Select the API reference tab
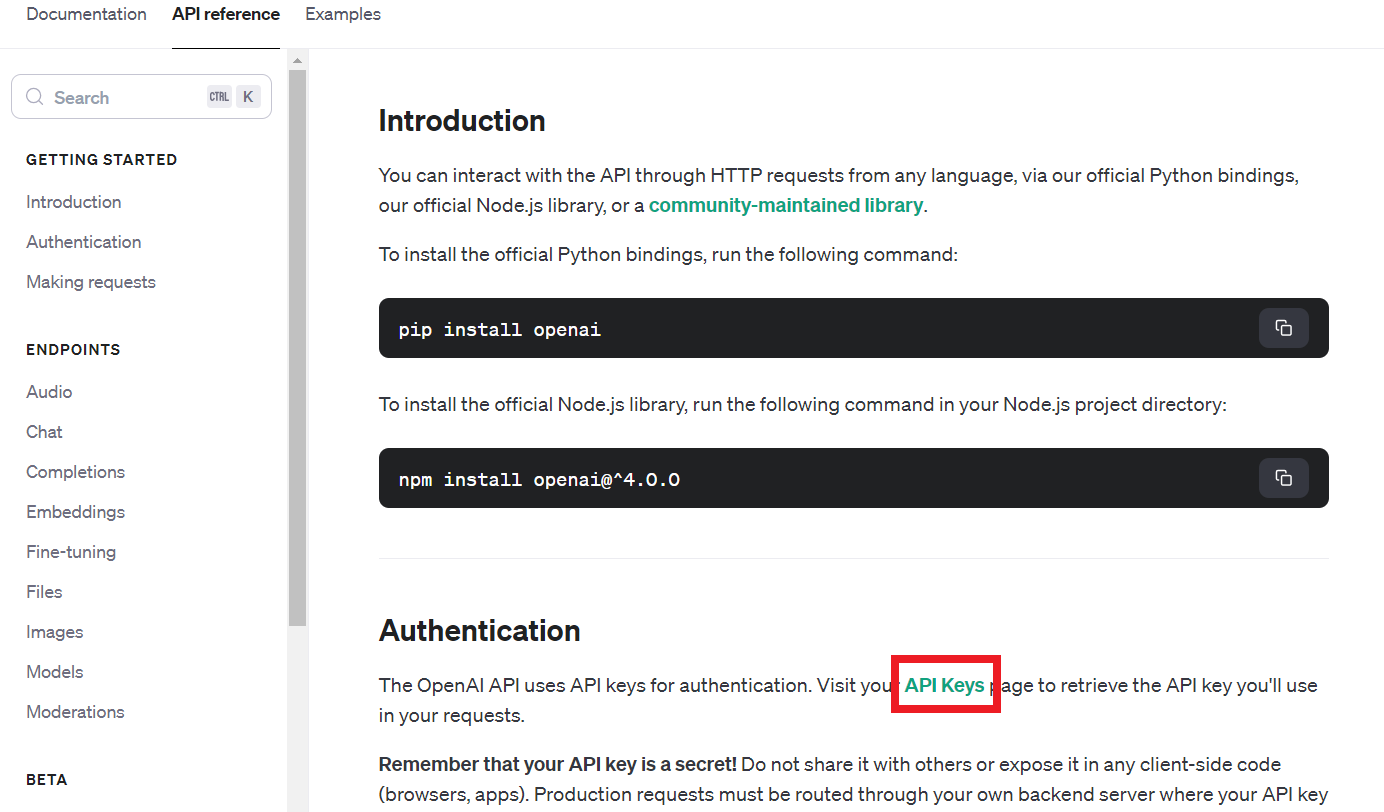This screenshot has width=1384, height=812. 226,14
